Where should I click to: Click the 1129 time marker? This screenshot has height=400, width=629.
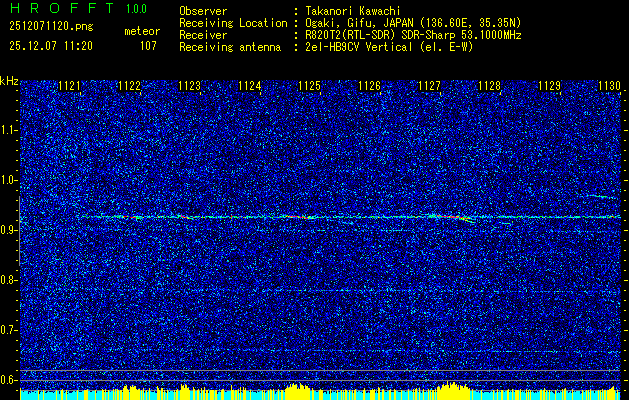pyautogui.click(x=549, y=86)
